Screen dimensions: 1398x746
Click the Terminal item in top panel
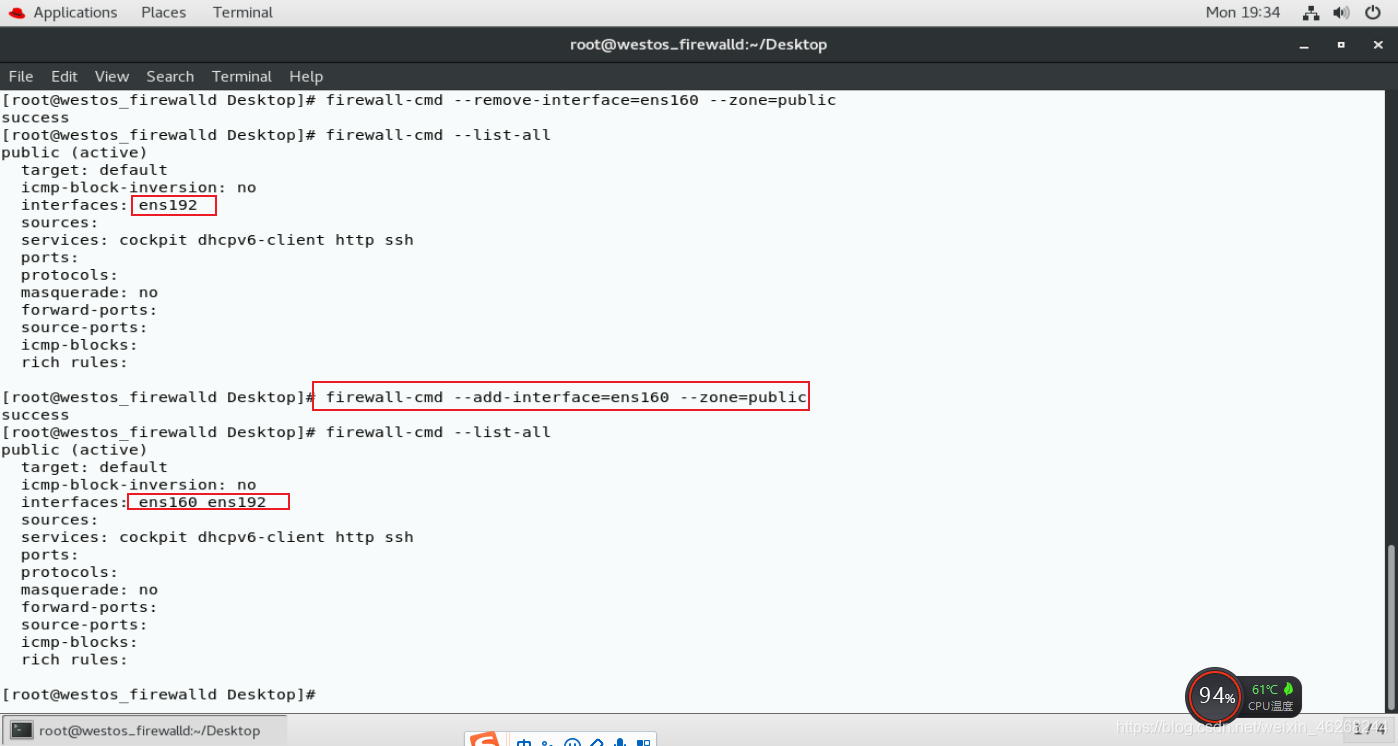pos(243,12)
